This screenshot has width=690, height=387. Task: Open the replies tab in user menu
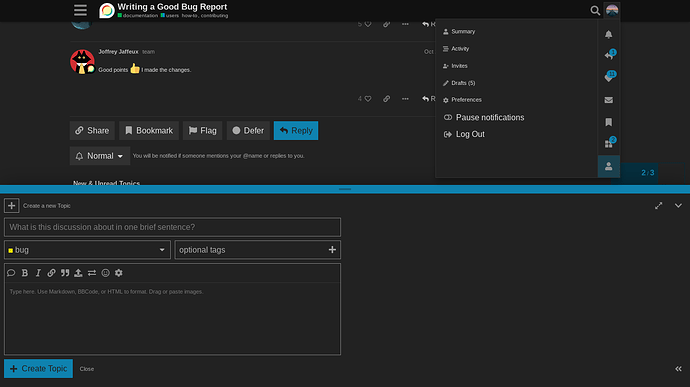coord(609,56)
